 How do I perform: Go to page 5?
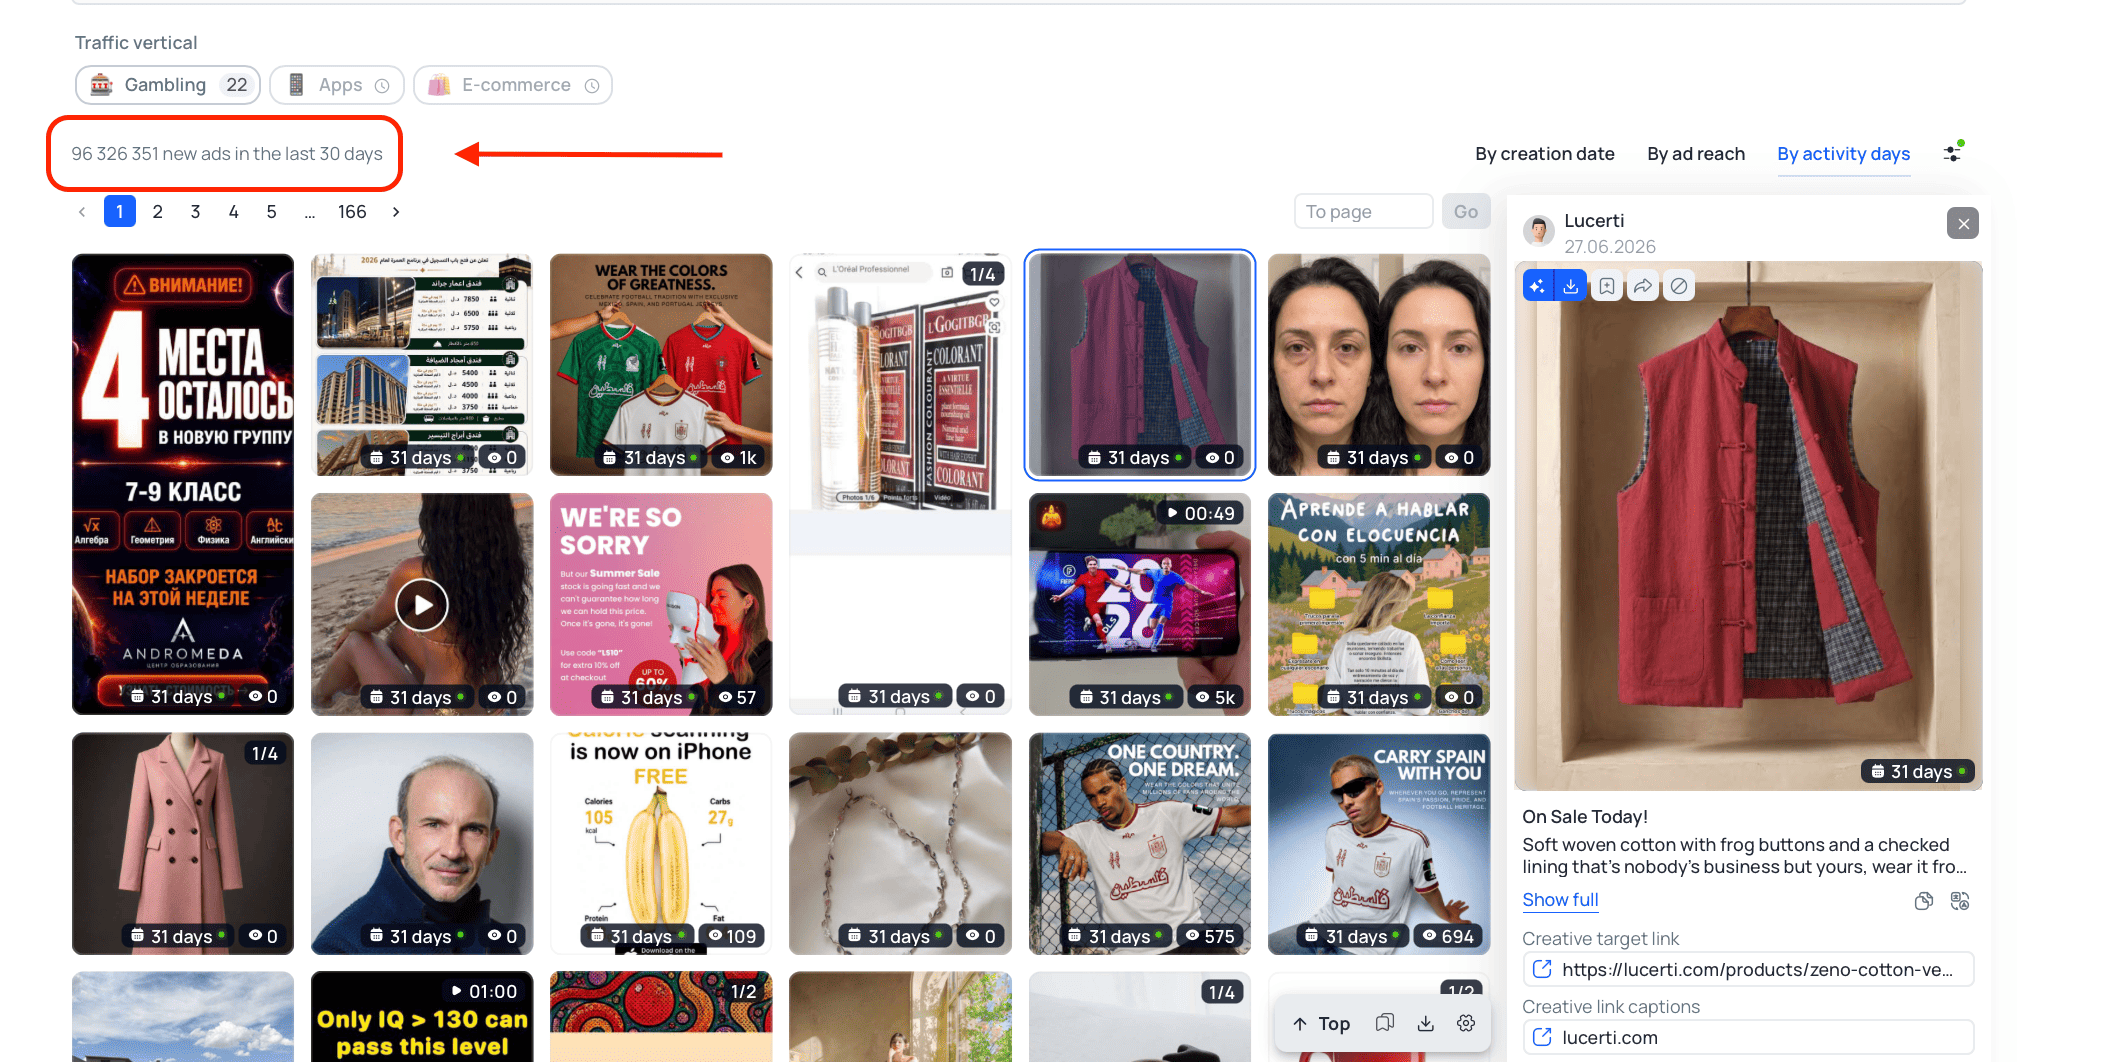[x=272, y=212]
